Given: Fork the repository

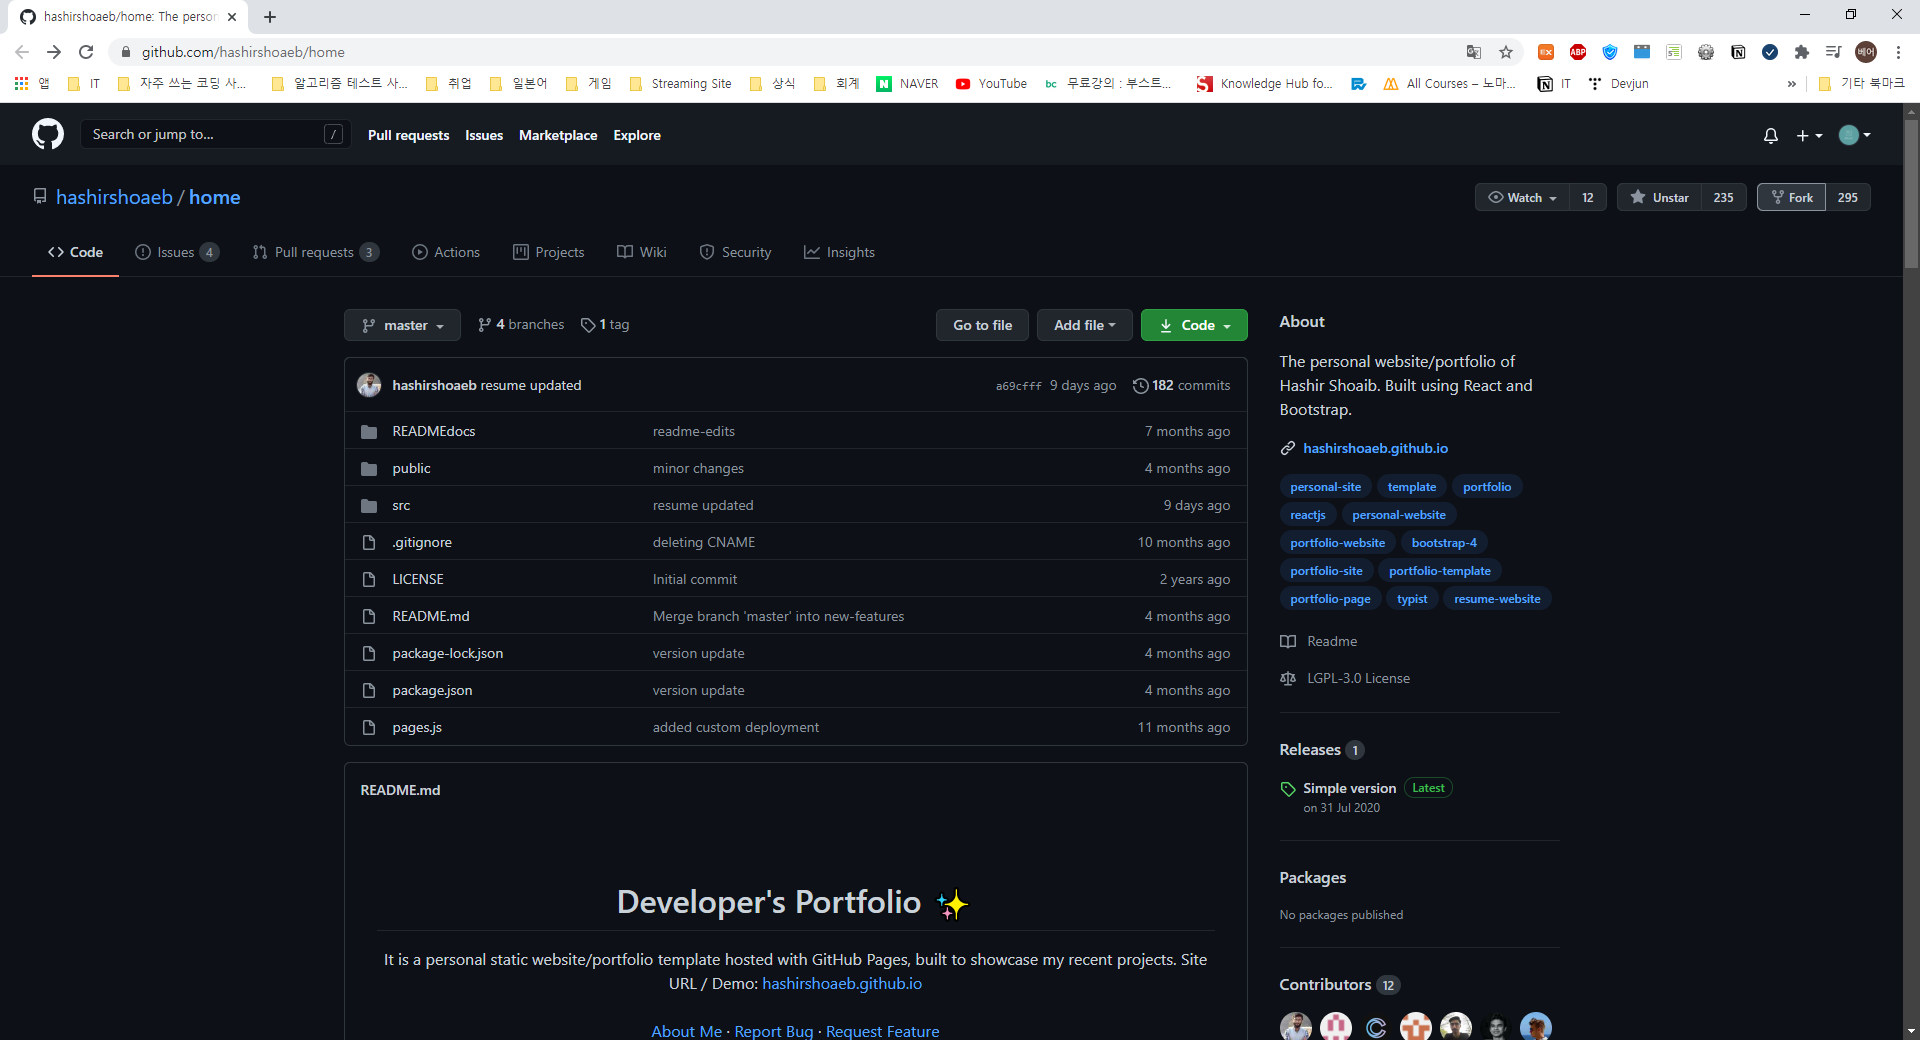Looking at the screenshot, I should point(1791,198).
